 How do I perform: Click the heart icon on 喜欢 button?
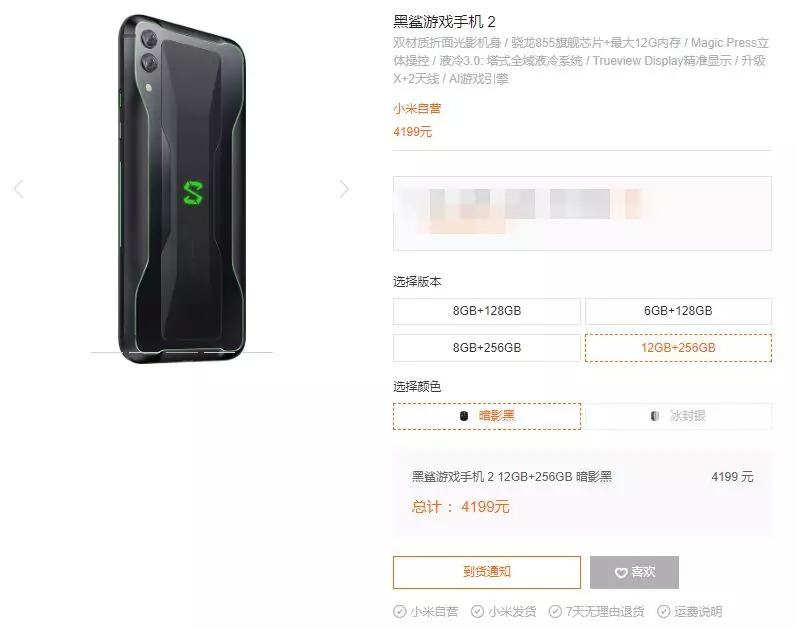(621, 573)
